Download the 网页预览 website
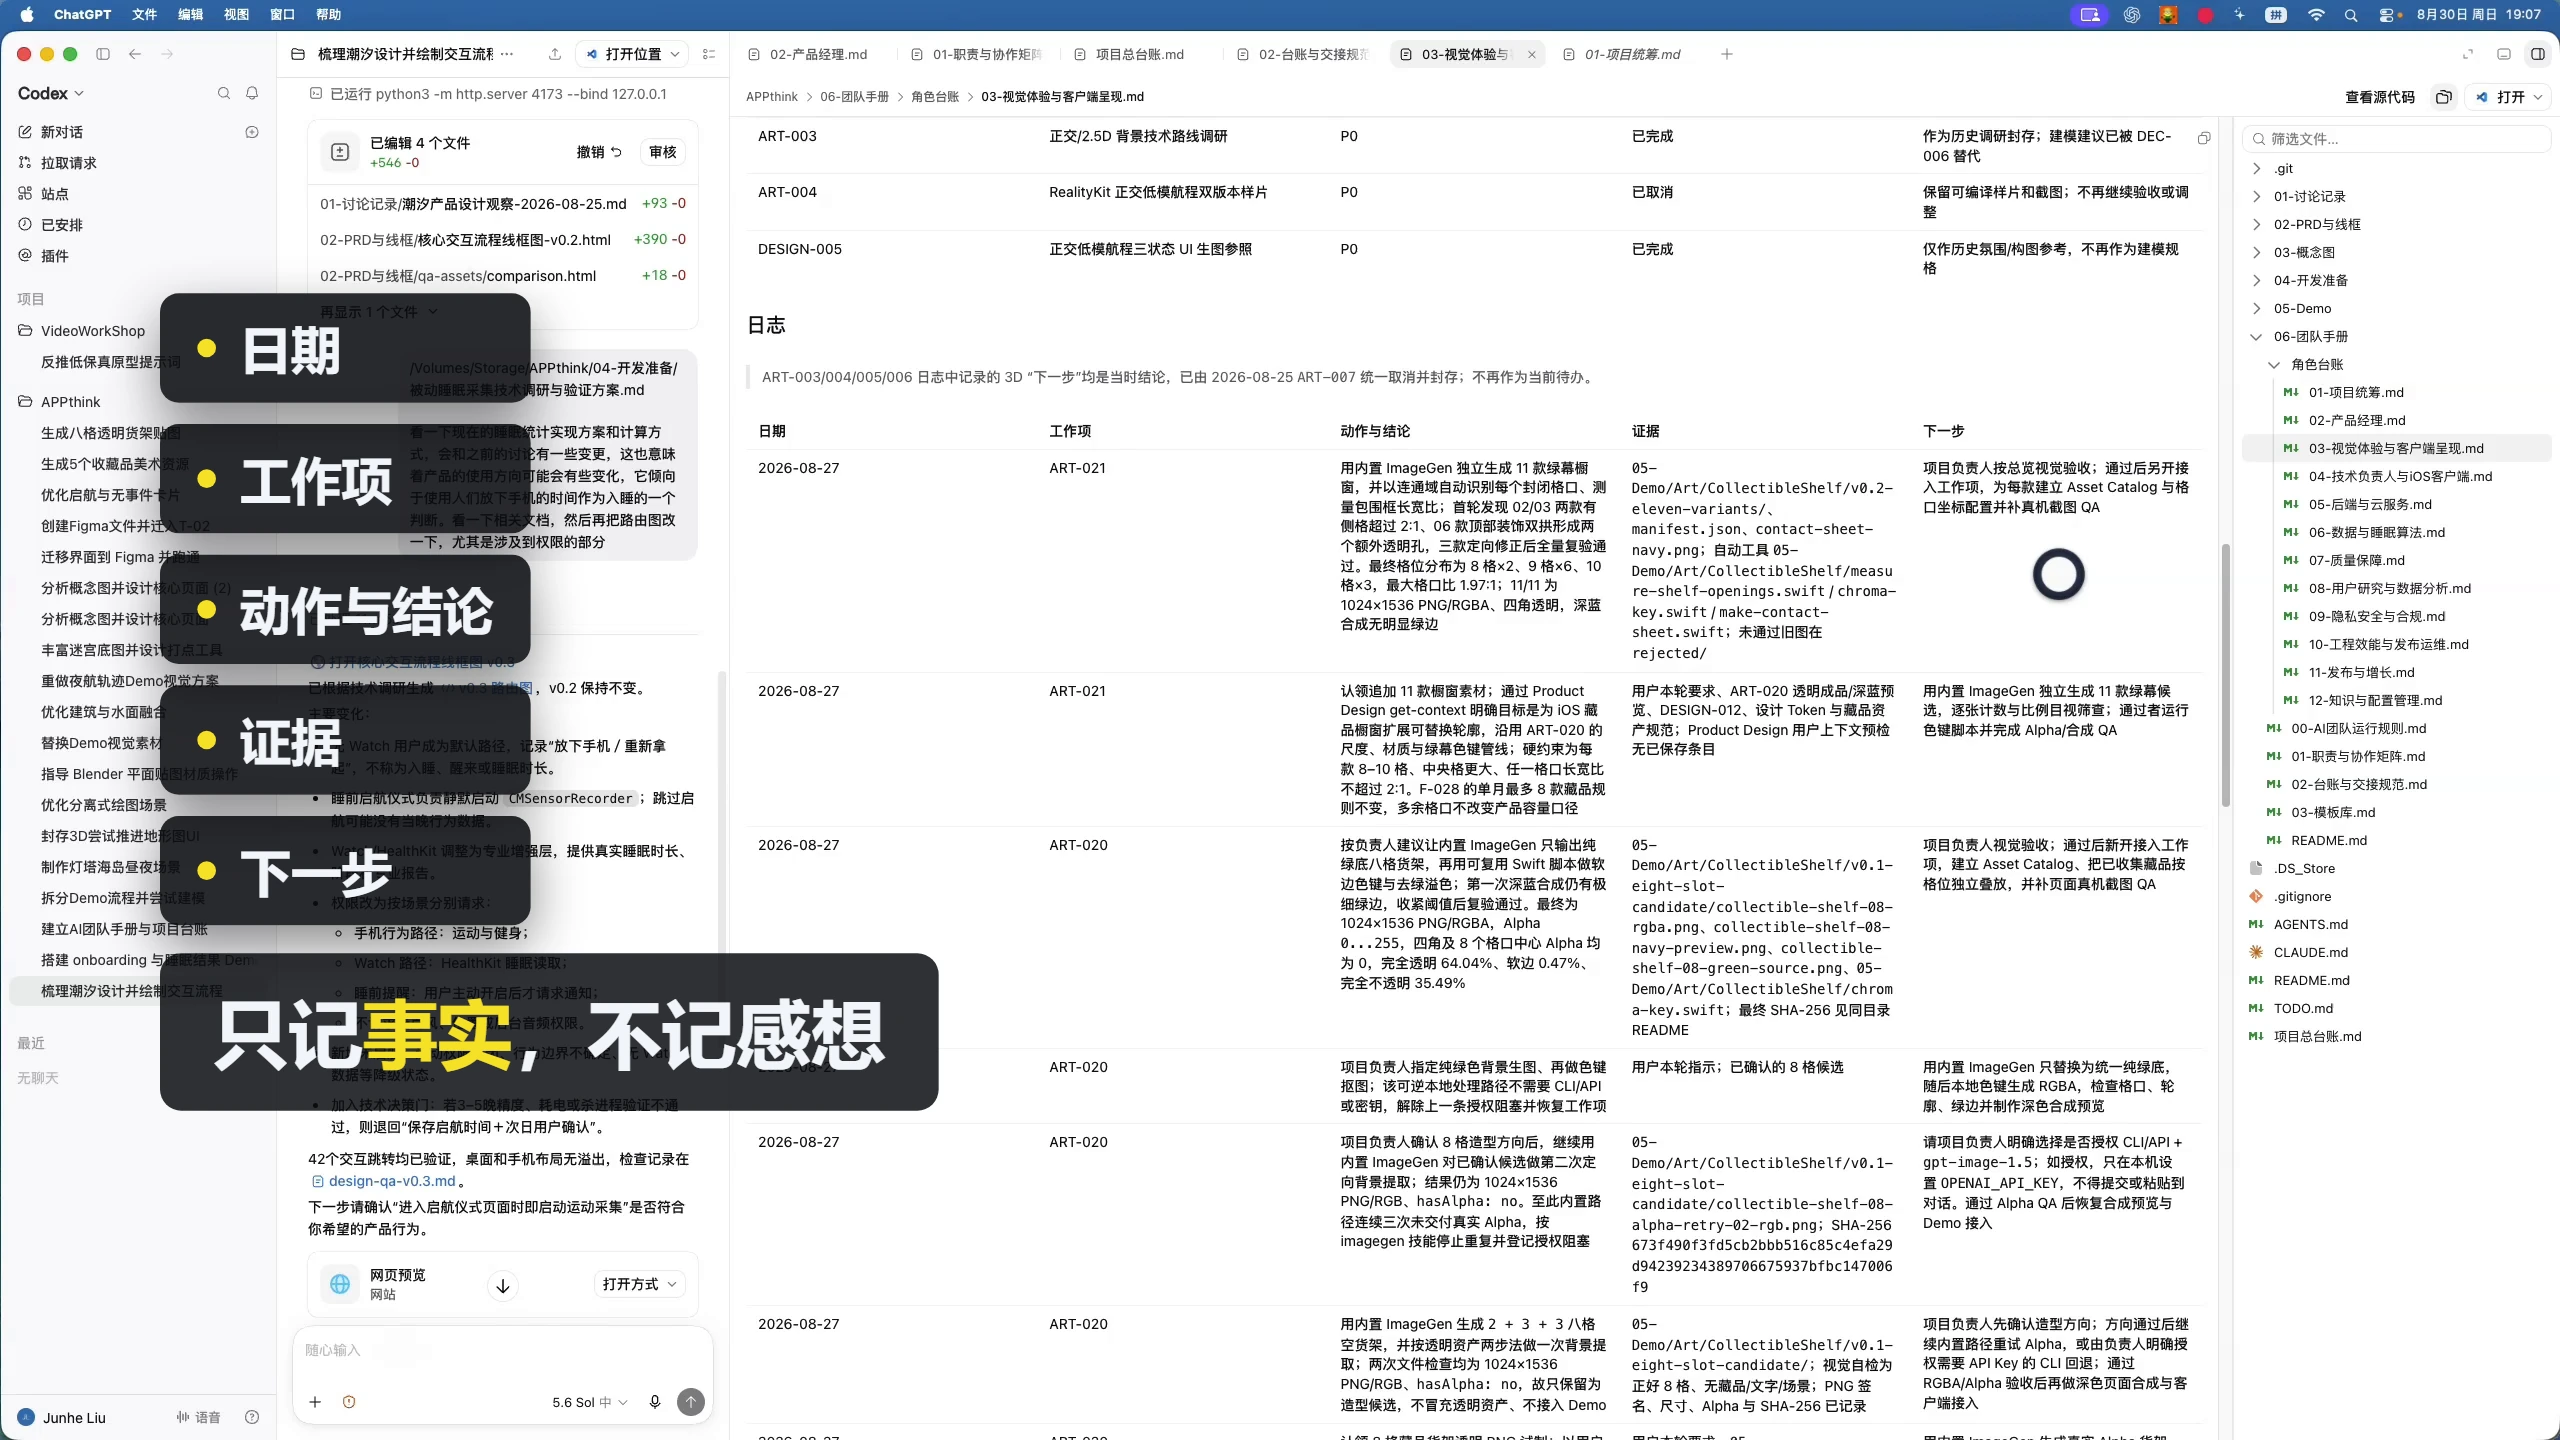 [503, 1285]
